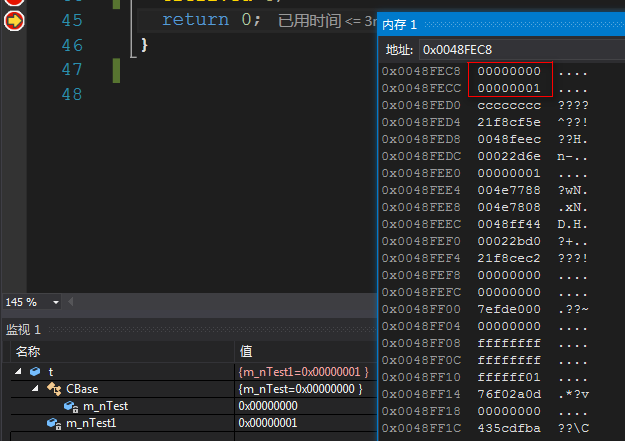Click memory value 435cdfba
625x441 pixels.
(x=509, y=428)
